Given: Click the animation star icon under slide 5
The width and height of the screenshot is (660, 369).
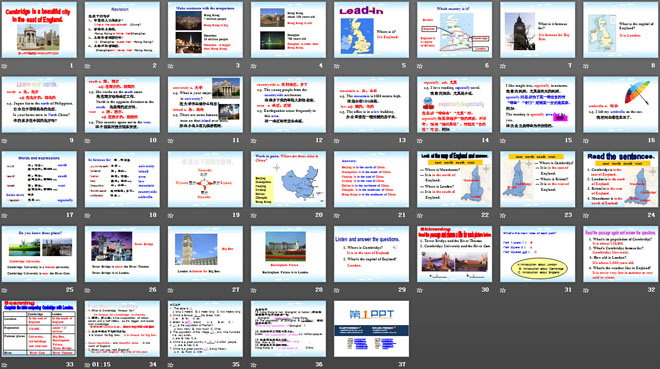Looking at the screenshot, I should click(x=337, y=66).
